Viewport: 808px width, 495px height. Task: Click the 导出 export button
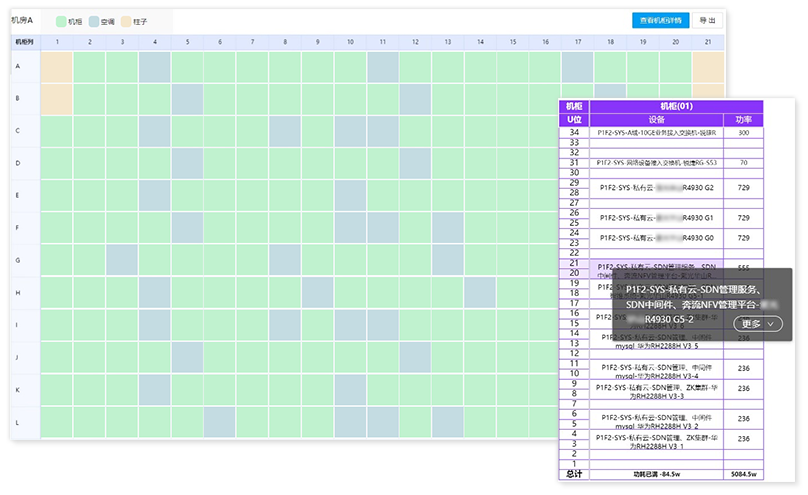click(707, 20)
